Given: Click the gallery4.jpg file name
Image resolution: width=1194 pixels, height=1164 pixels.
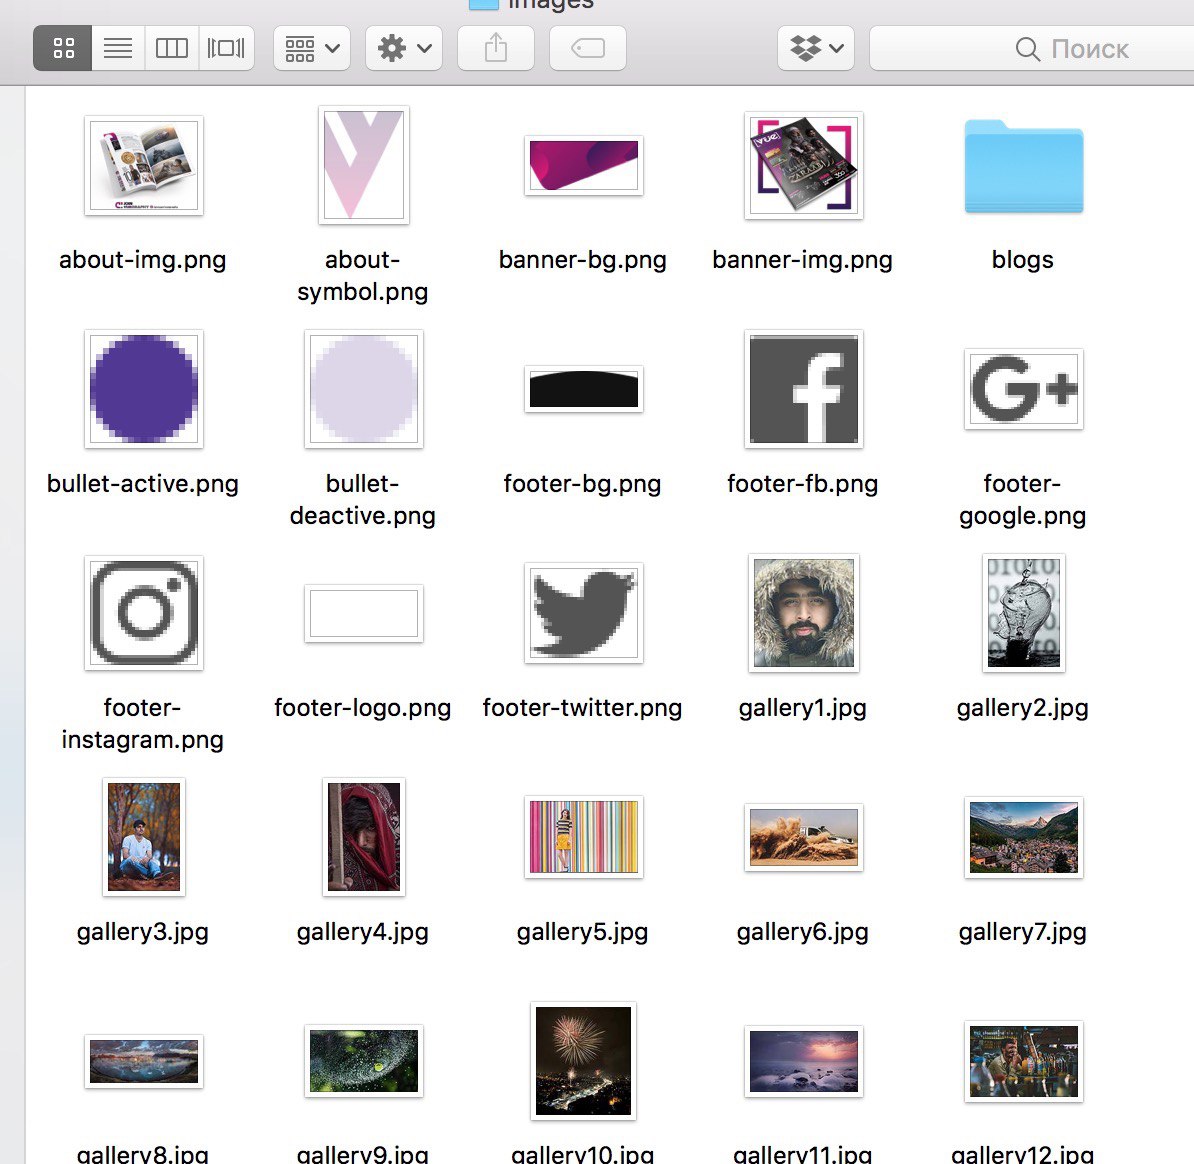Looking at the screenshot, I should coord(362,932).
